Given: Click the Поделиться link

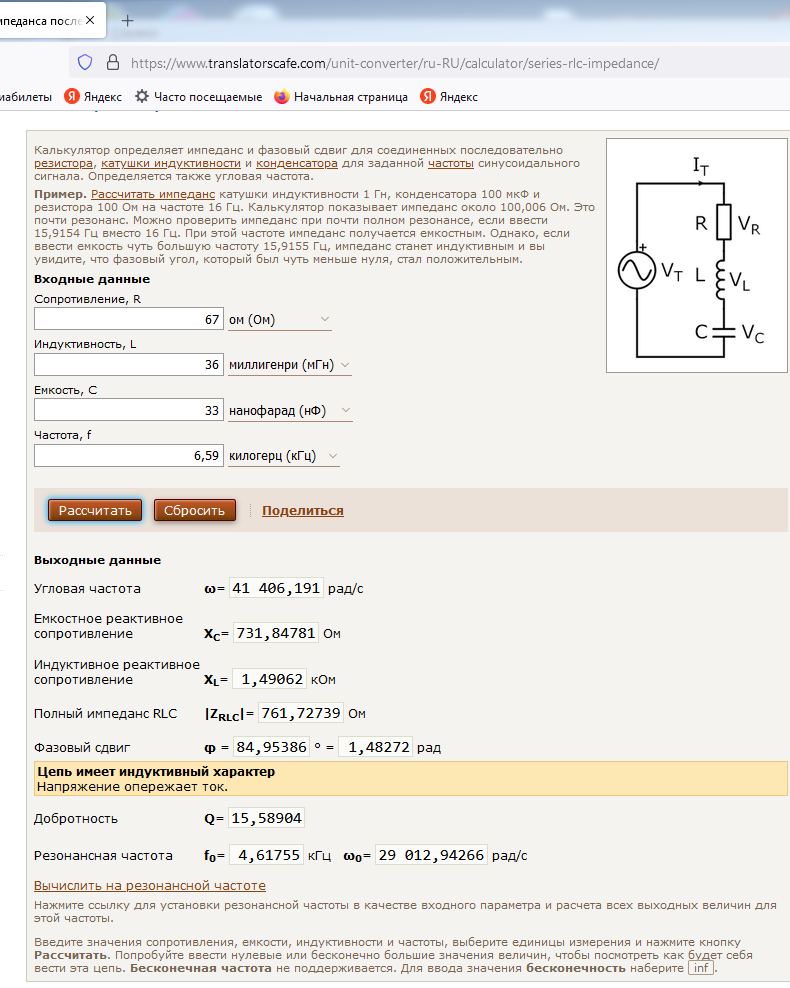Looking at the screenshot, I should 302,510.
